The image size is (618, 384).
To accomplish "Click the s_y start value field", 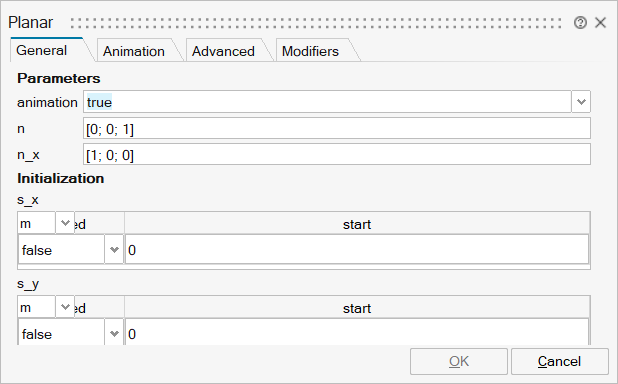I will coord(357,334).
